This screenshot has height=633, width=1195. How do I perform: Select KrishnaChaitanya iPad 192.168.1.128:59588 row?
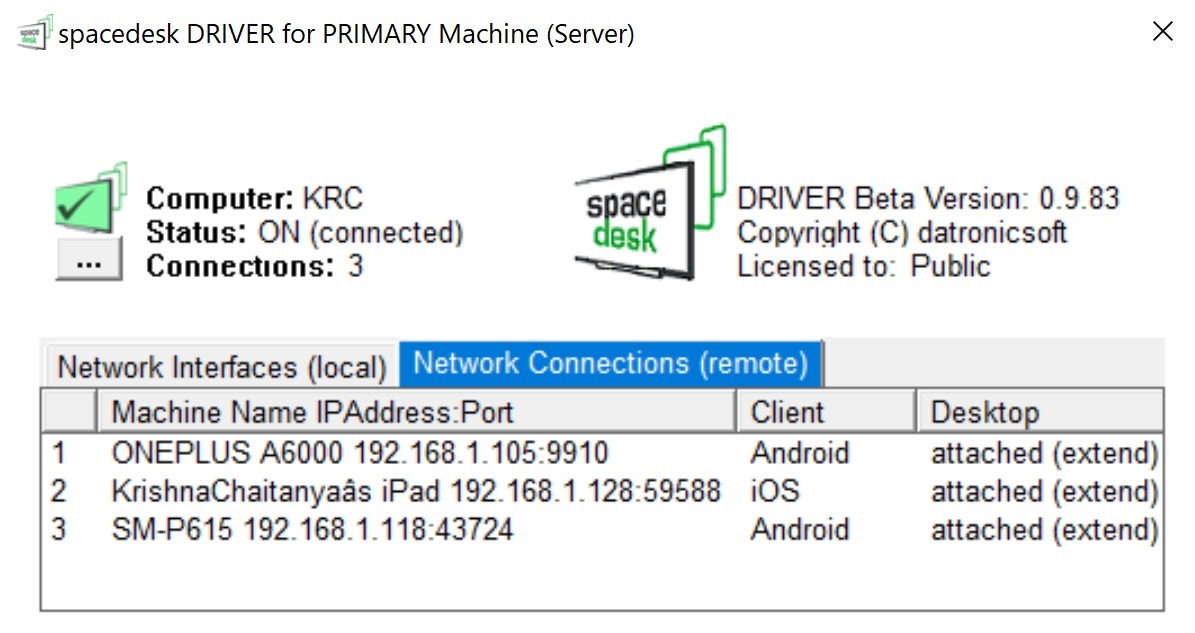coord(602,491)
